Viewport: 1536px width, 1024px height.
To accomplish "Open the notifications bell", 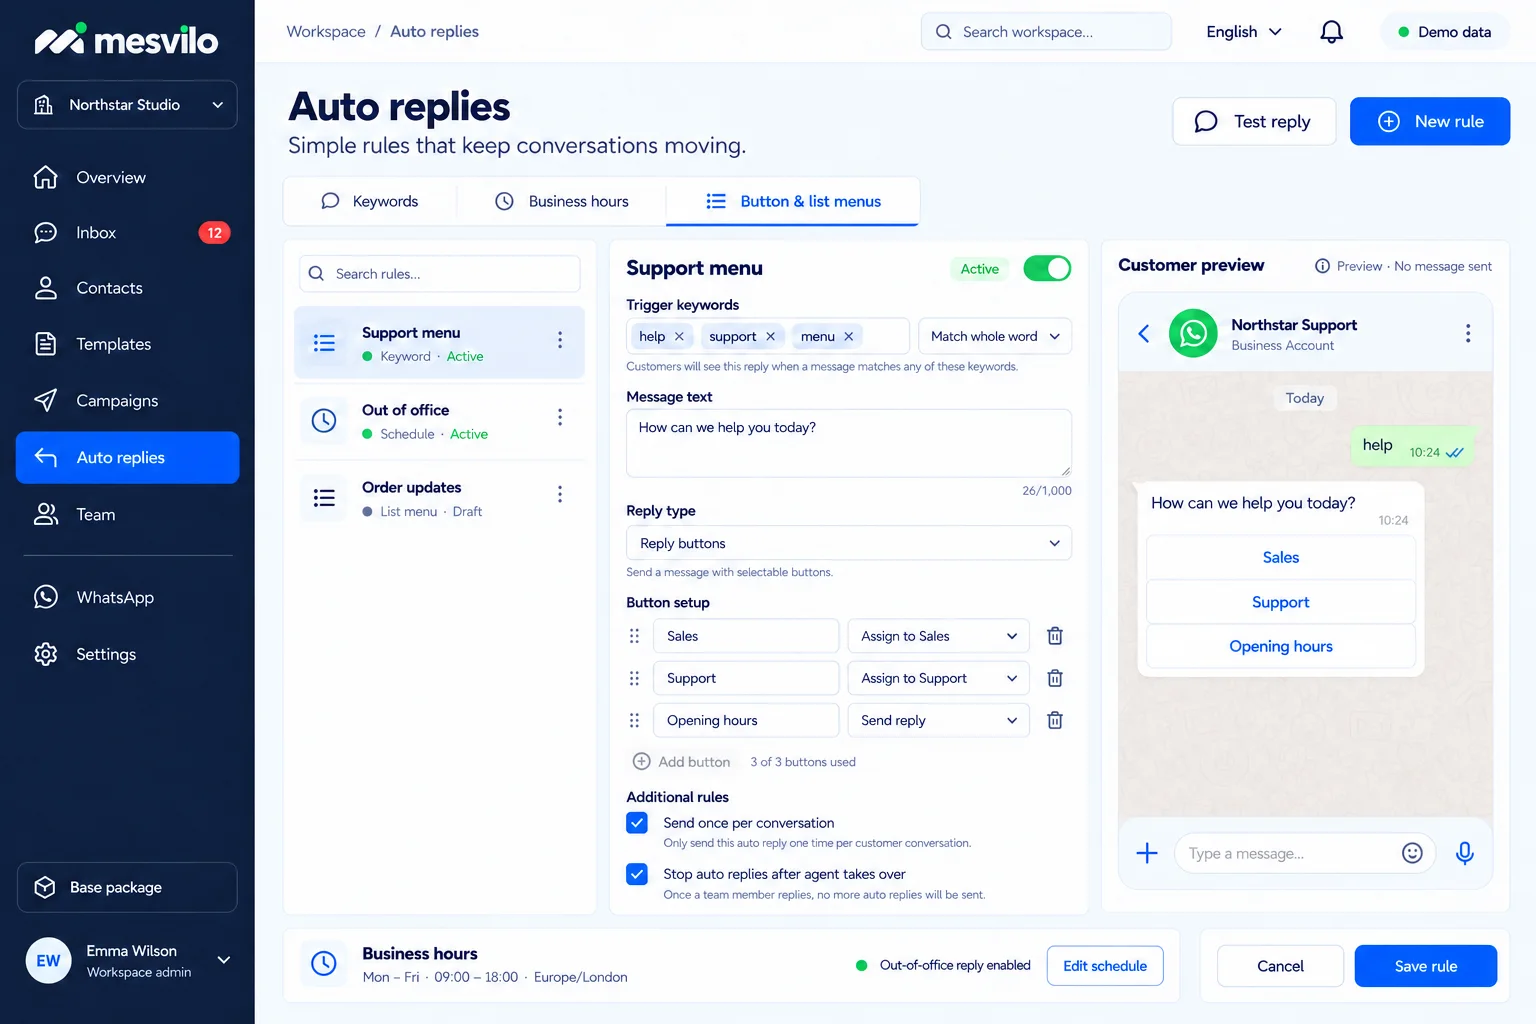I will point(1331,32).
